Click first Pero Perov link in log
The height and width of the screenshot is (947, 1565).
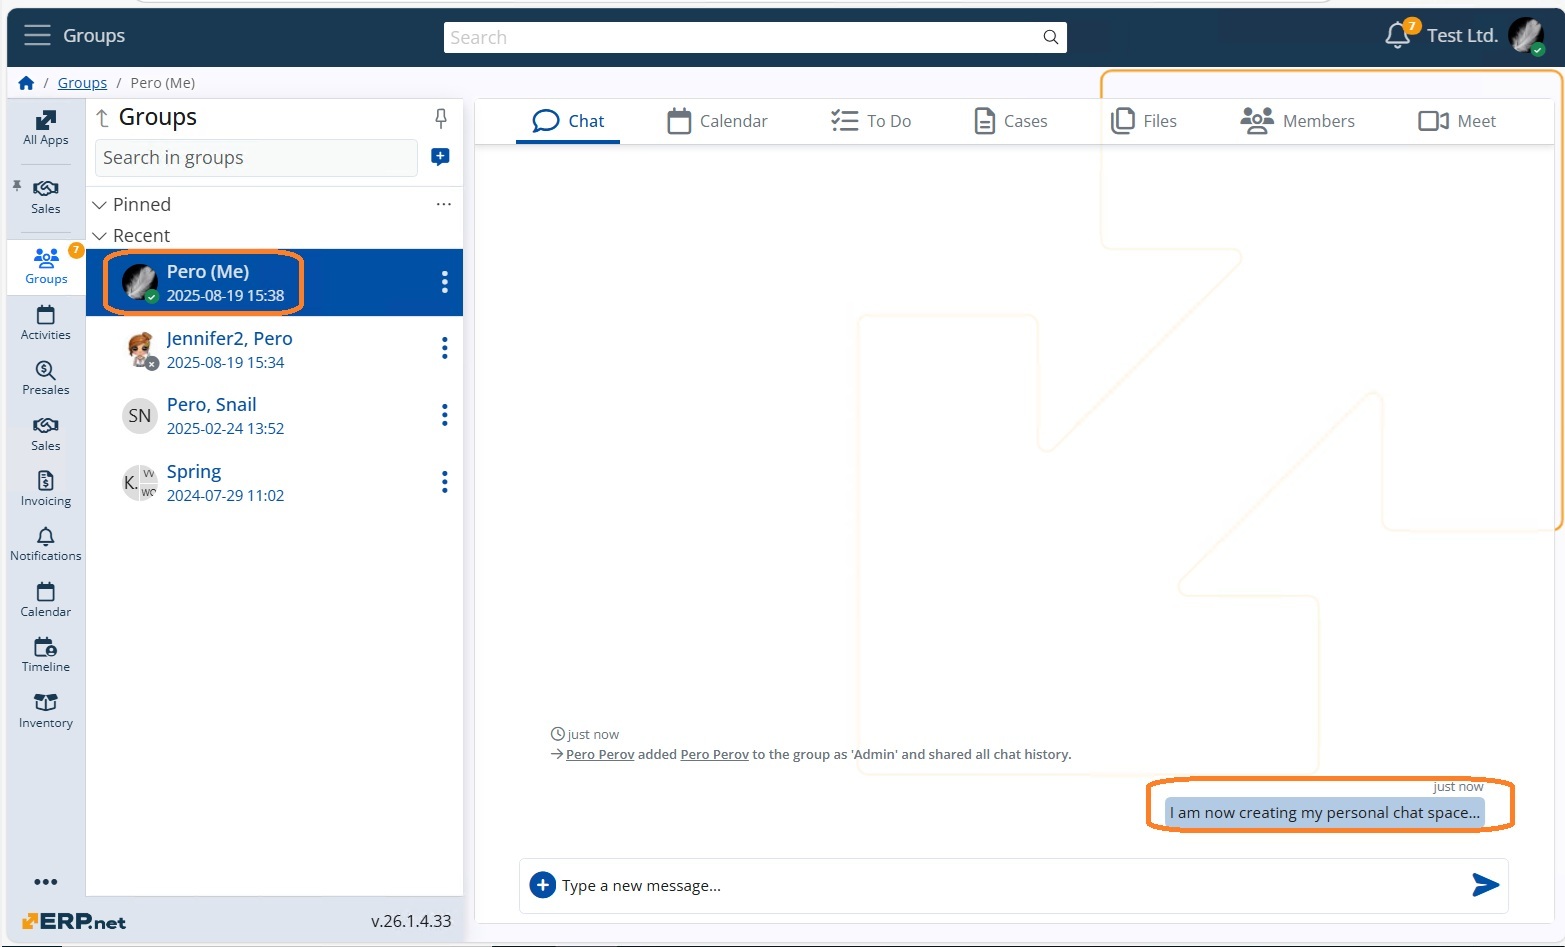[600, 754]
